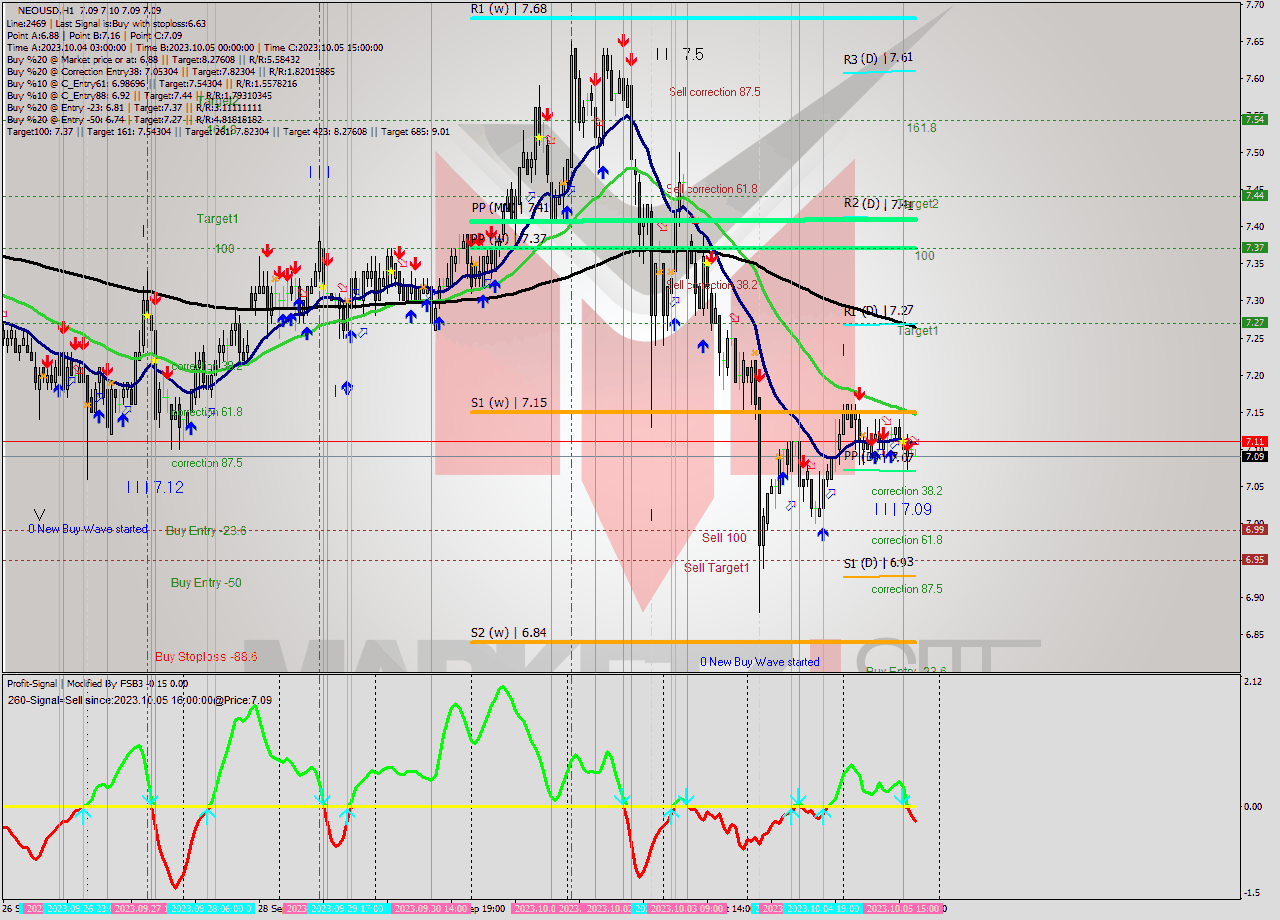Click the green 7.44 price tag
The height and width of the screenshot is (920, 1280).
tap(1254, 195)
